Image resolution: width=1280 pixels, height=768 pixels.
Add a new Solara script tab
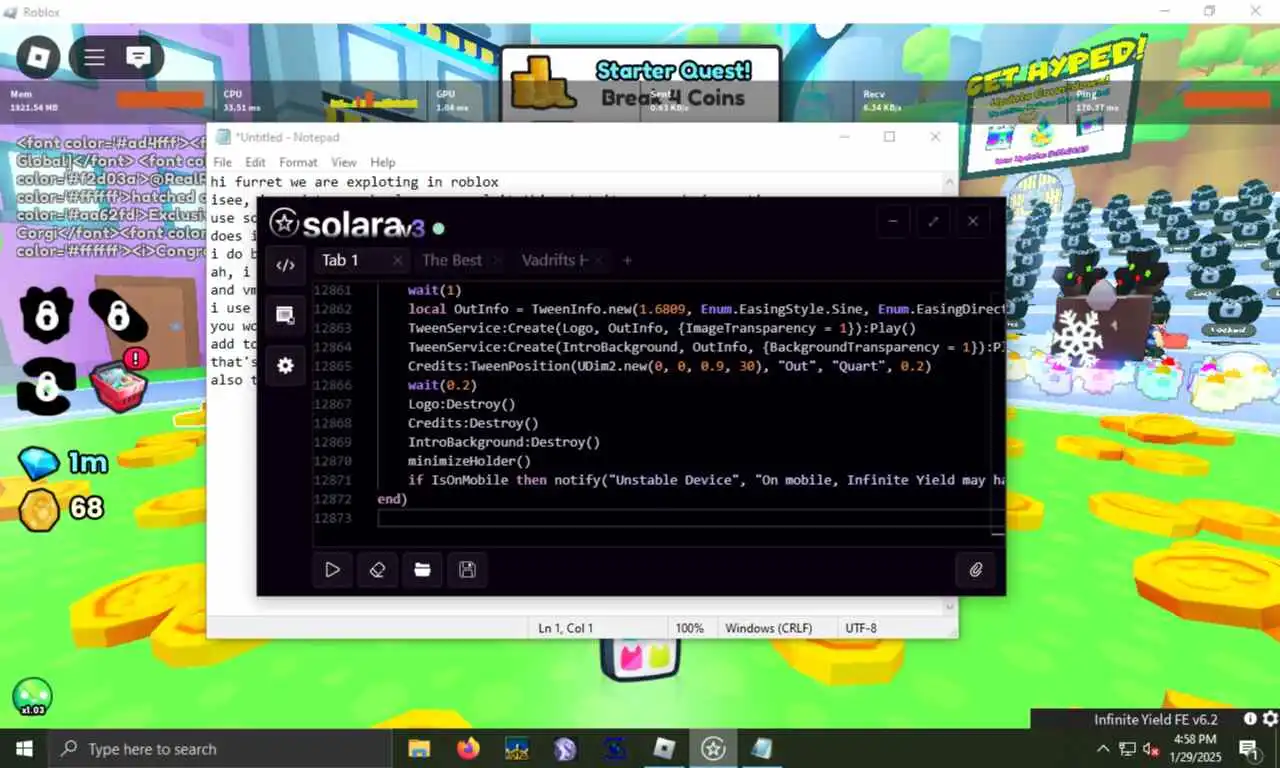click(x=627, y=260)
